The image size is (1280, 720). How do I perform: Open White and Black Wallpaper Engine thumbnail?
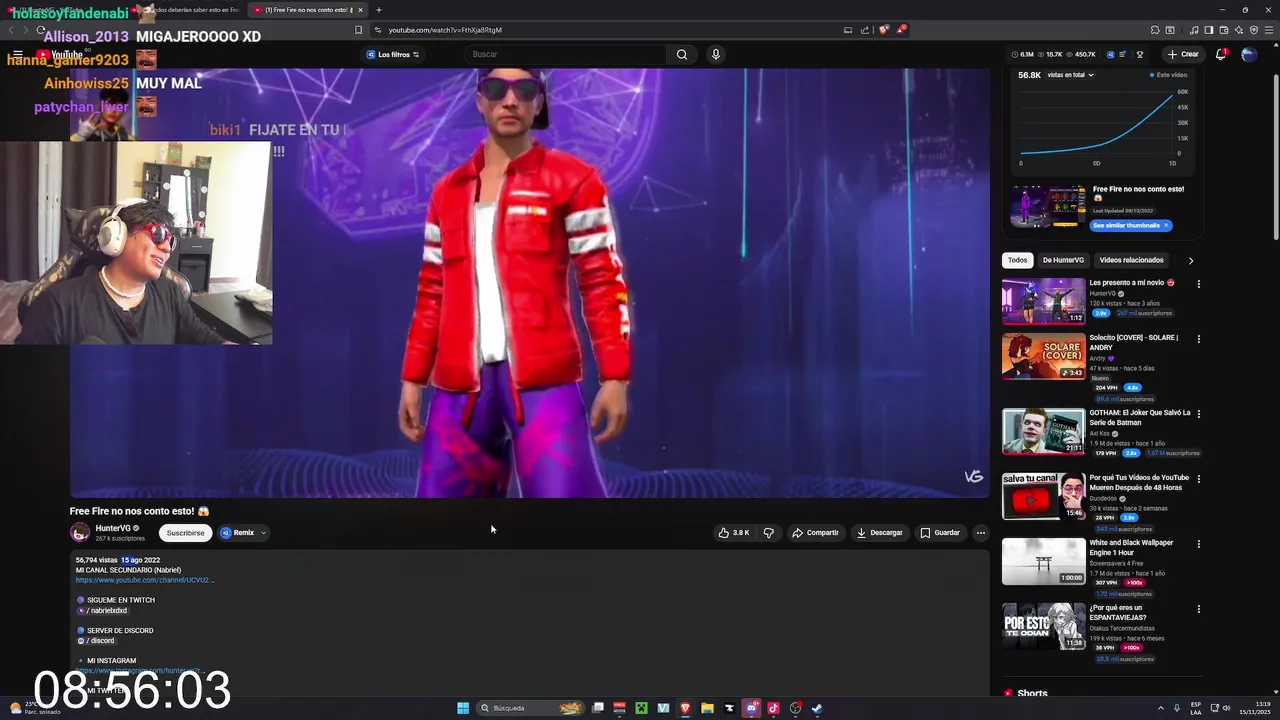(1043, 561)
